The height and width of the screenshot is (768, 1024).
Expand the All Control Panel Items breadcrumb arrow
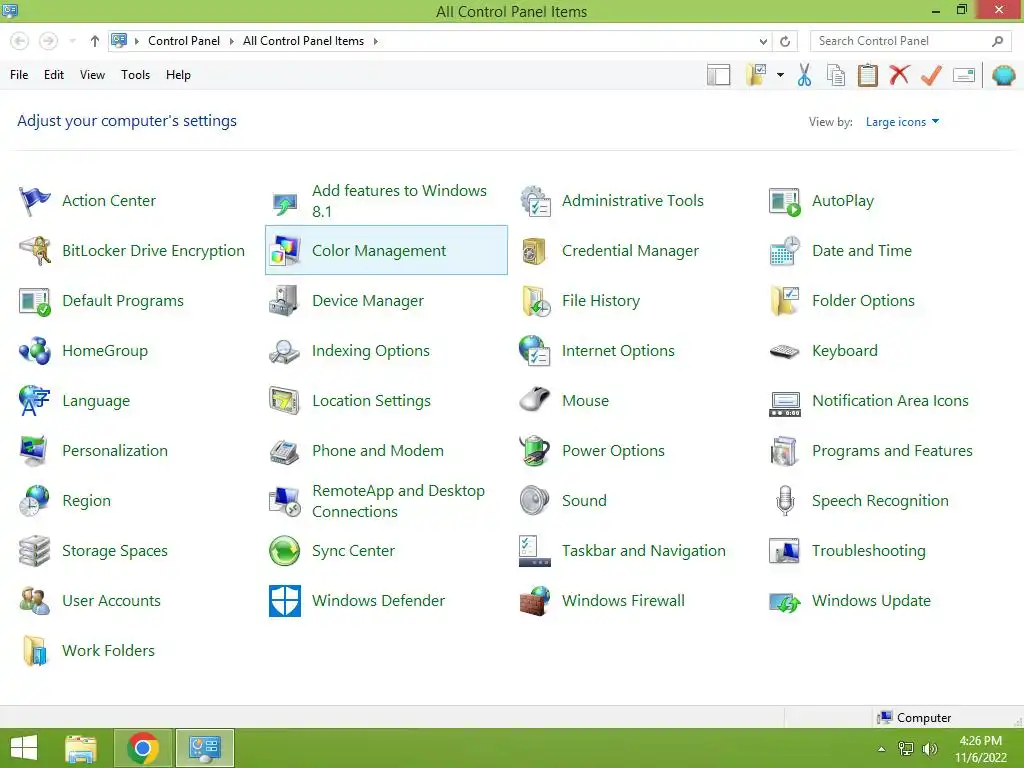click(x=376, y=41)
